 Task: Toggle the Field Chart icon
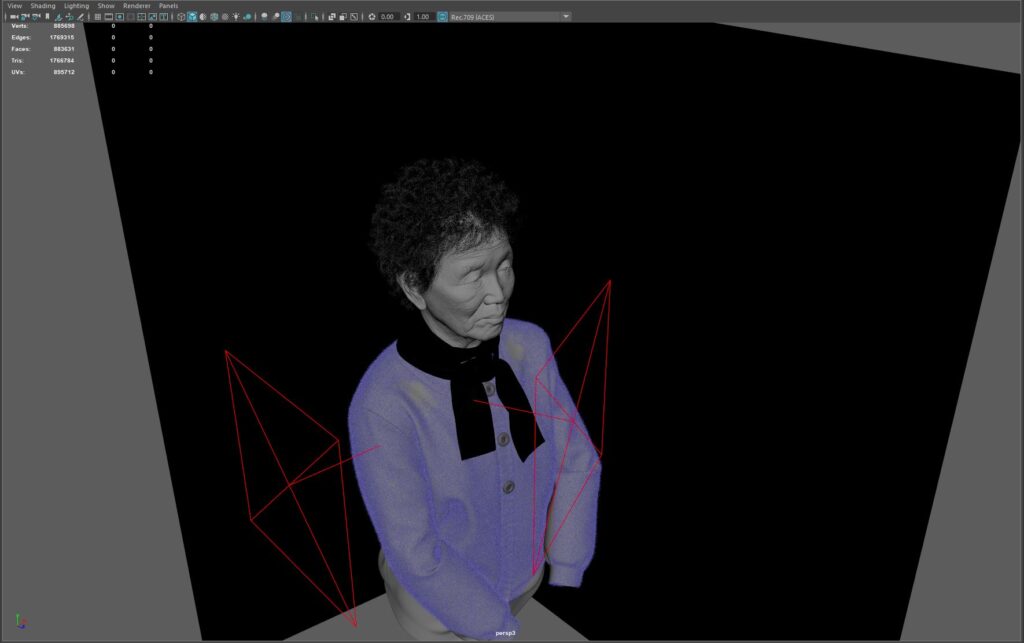(x=141, y=16)
